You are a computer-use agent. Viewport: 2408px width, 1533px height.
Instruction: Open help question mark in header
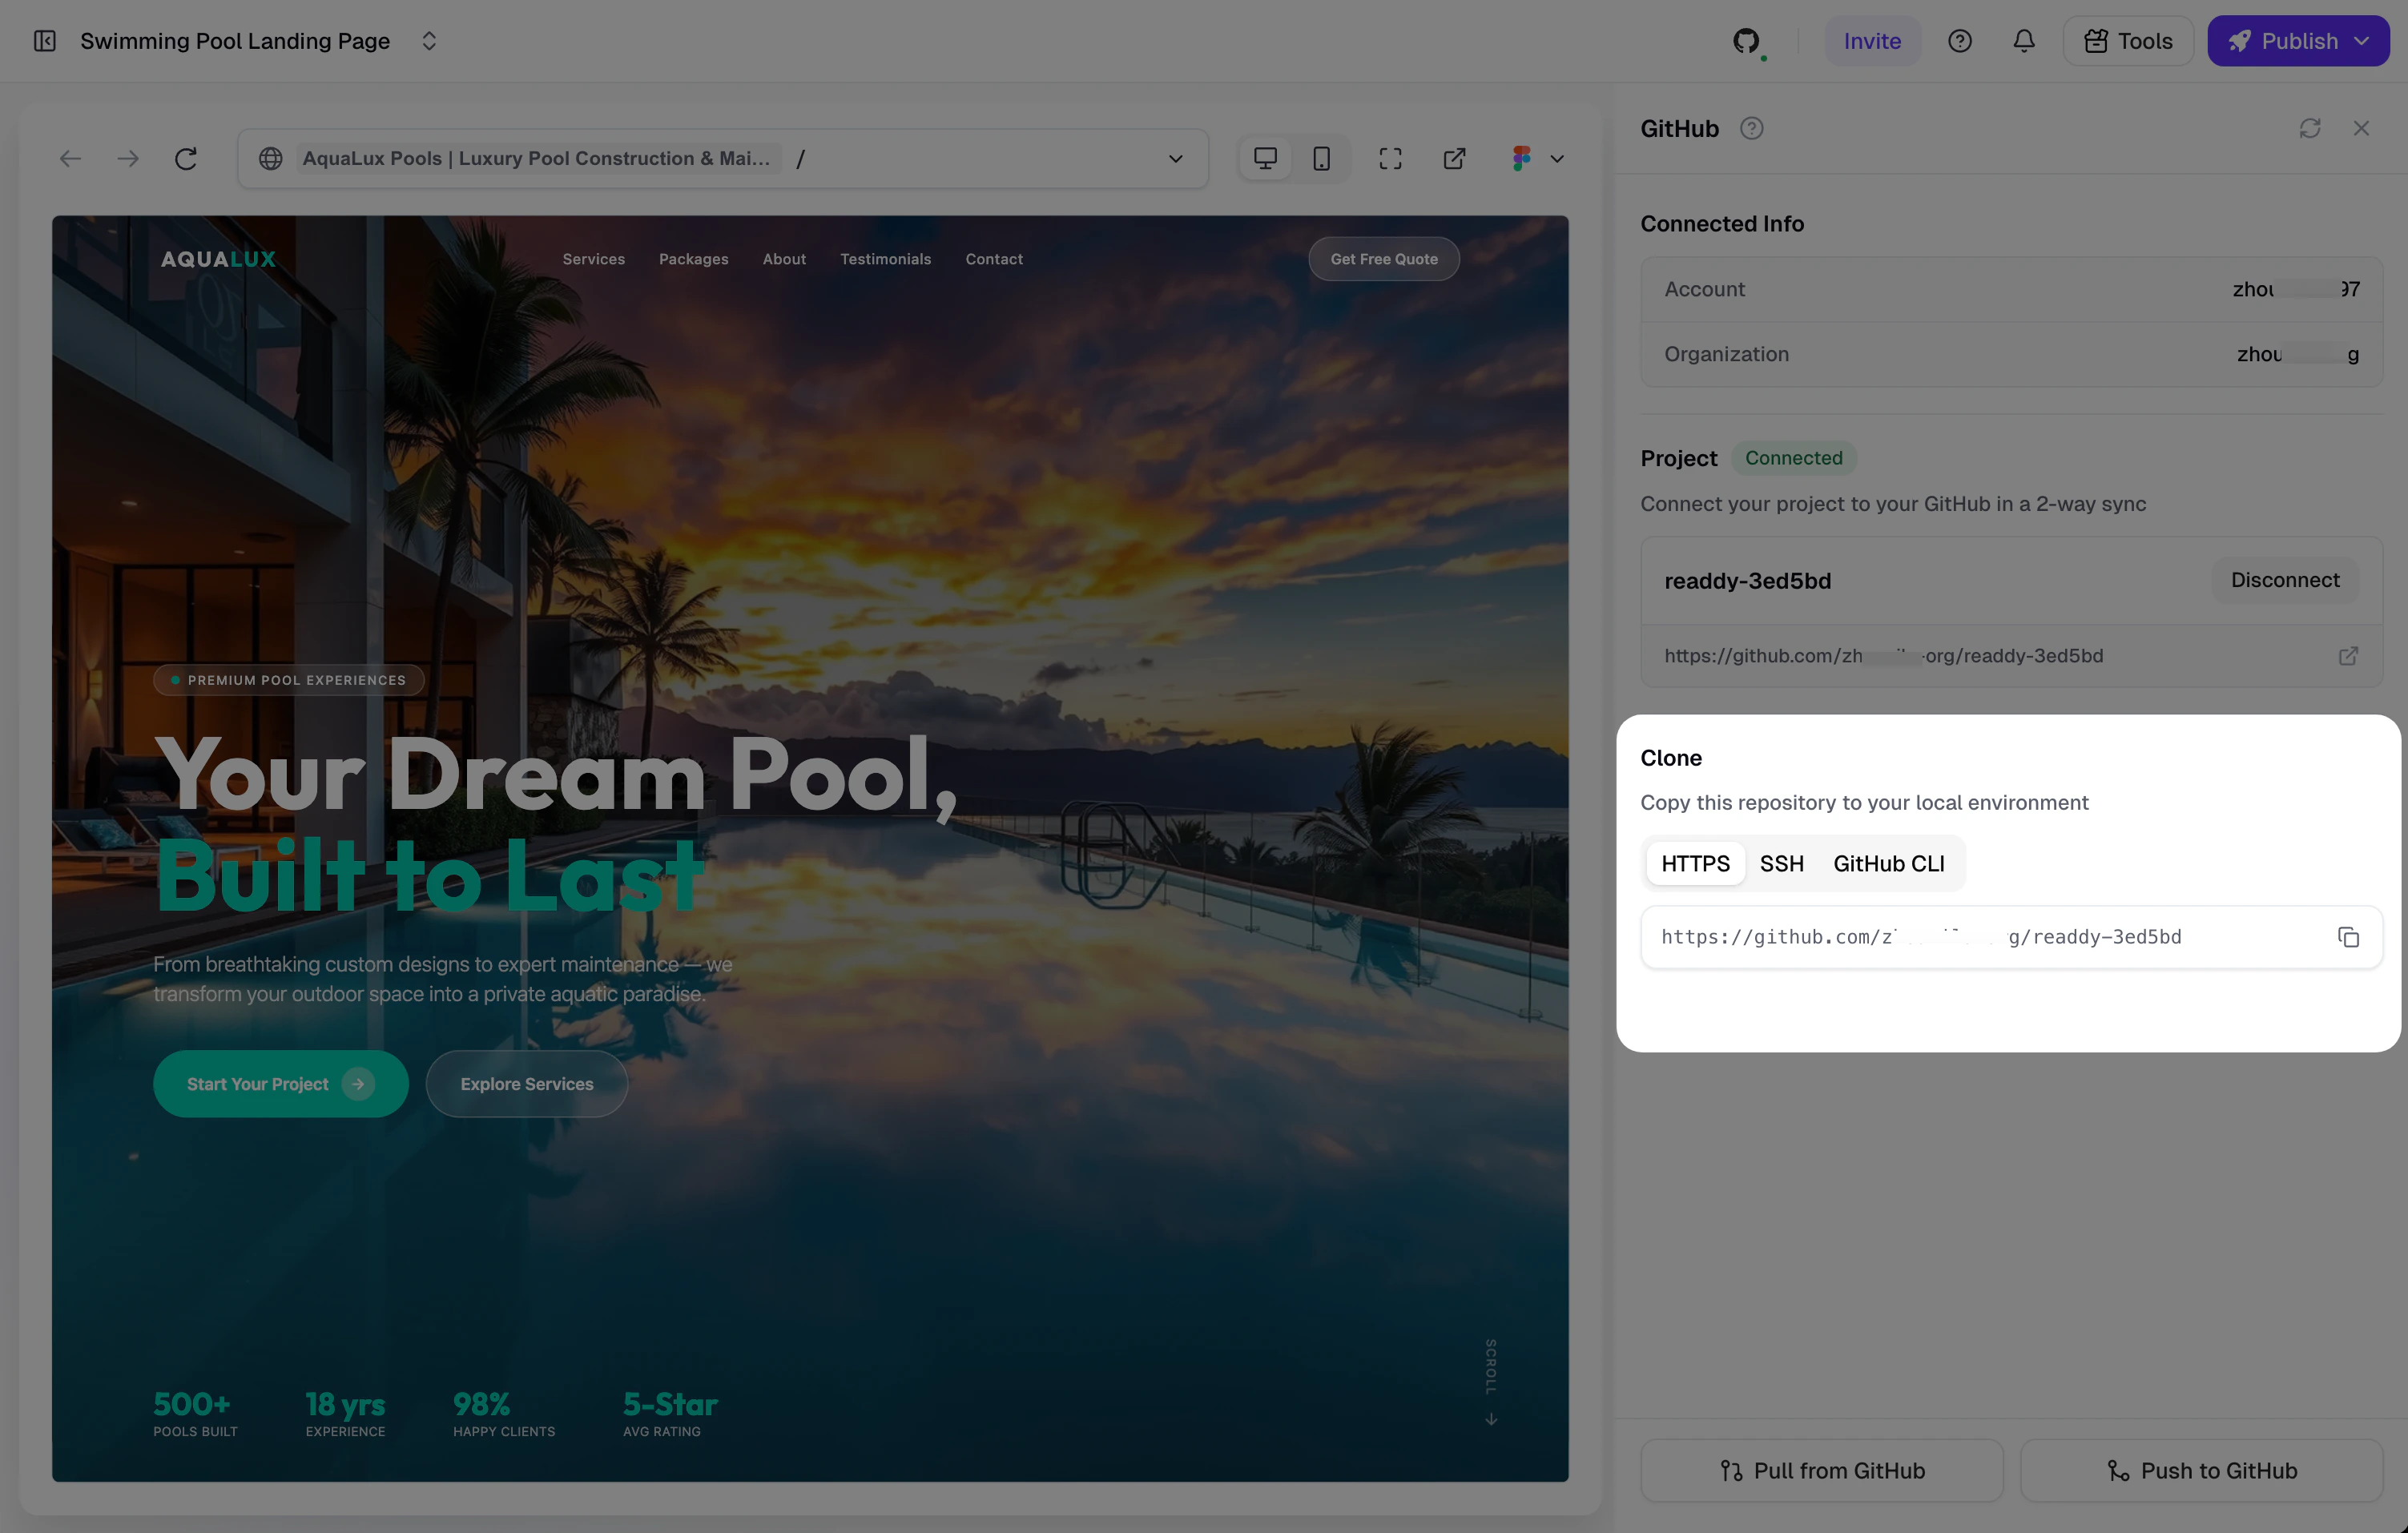click(x=1959, y=41)
